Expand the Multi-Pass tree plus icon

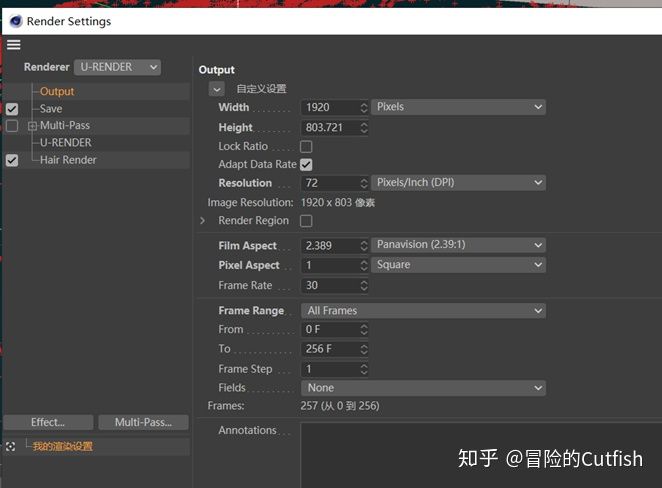[x=33, y=126]
